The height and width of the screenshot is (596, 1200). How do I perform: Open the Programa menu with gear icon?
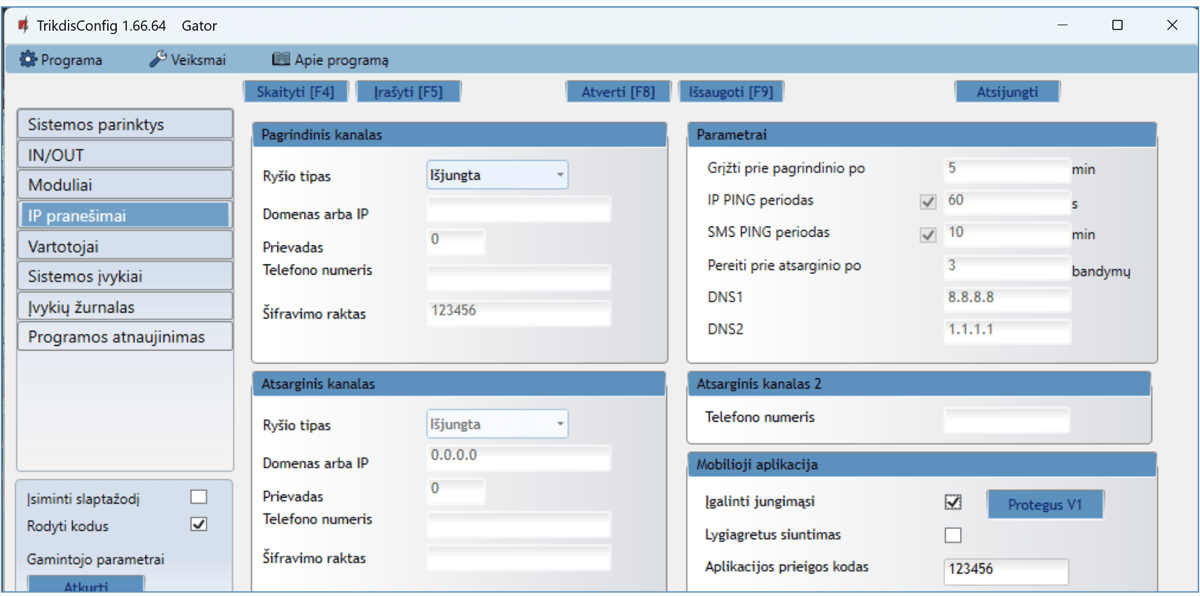point(61,60)
